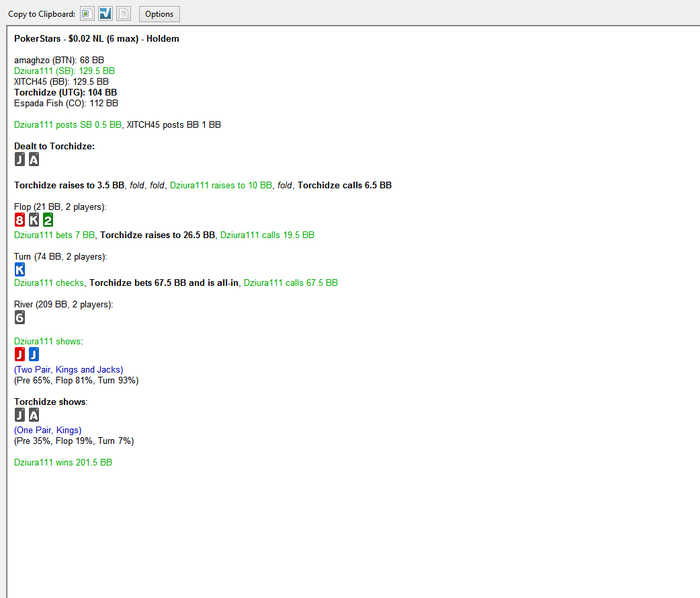The image size is (700, 598).
Task: Click 'Torchidze raises to 3.5 BB' text
Action: [69, 185]
